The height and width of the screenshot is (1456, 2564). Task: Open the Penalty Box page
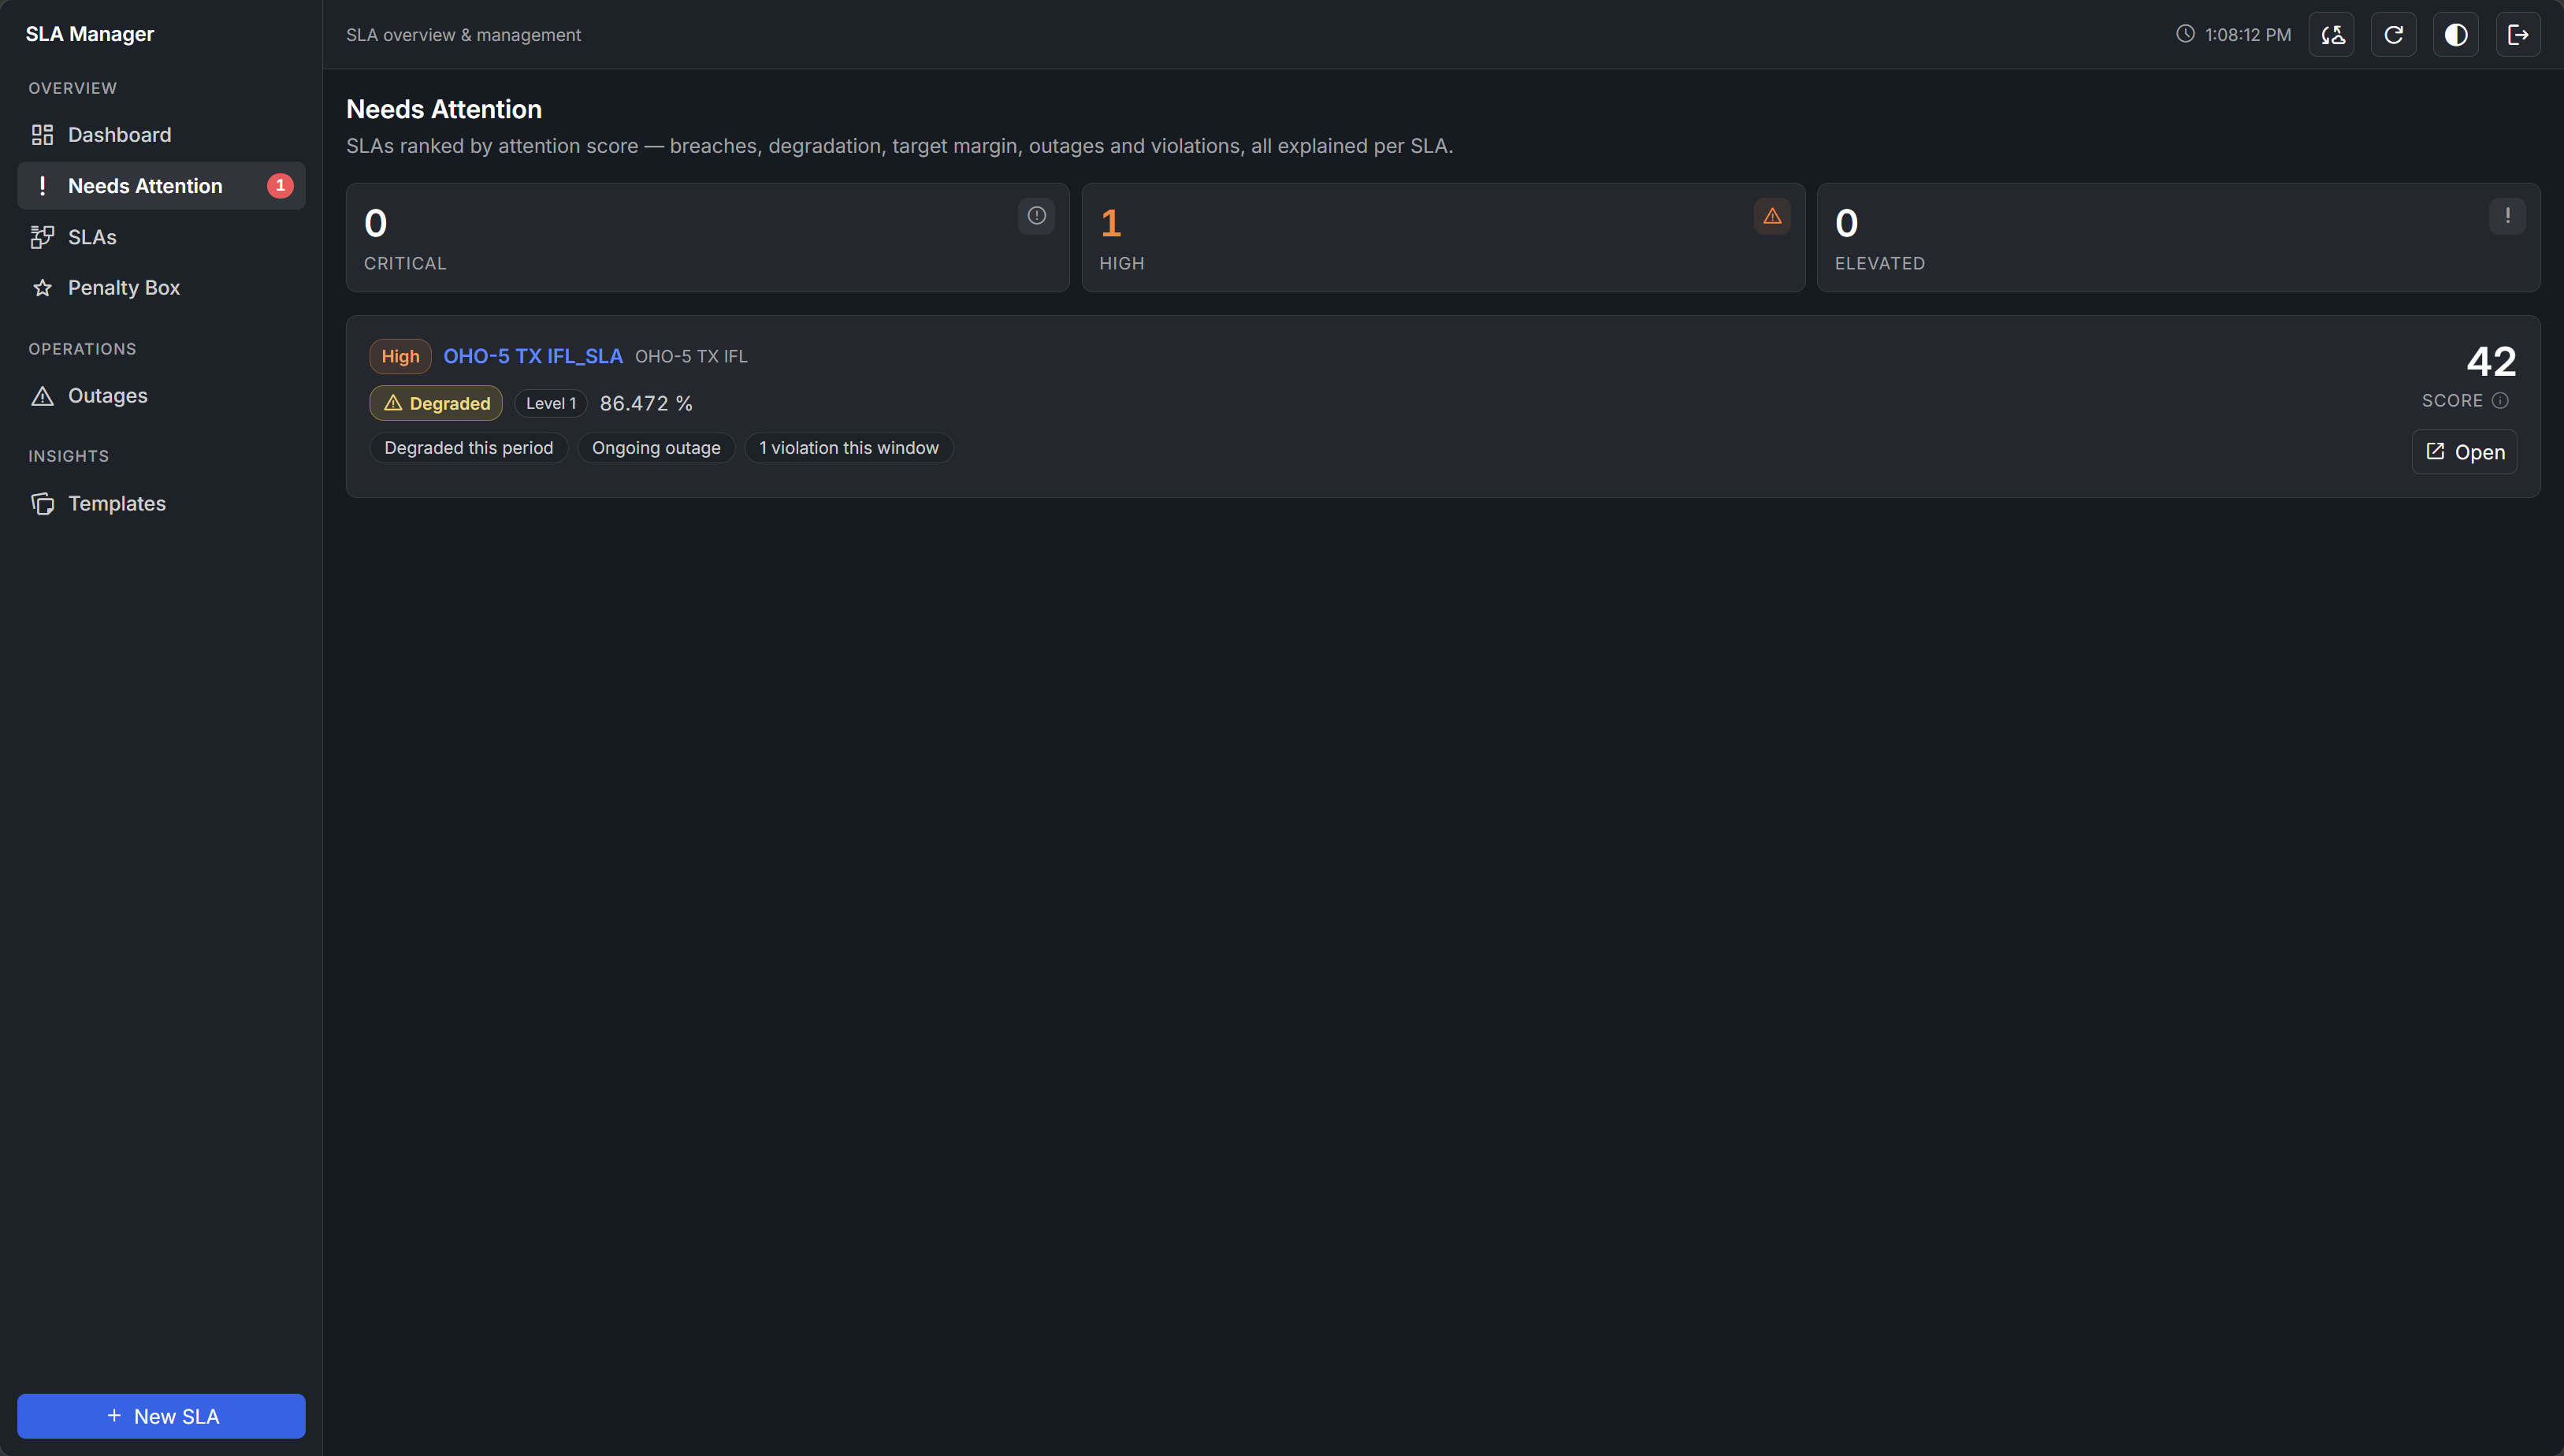coord(161,288)
